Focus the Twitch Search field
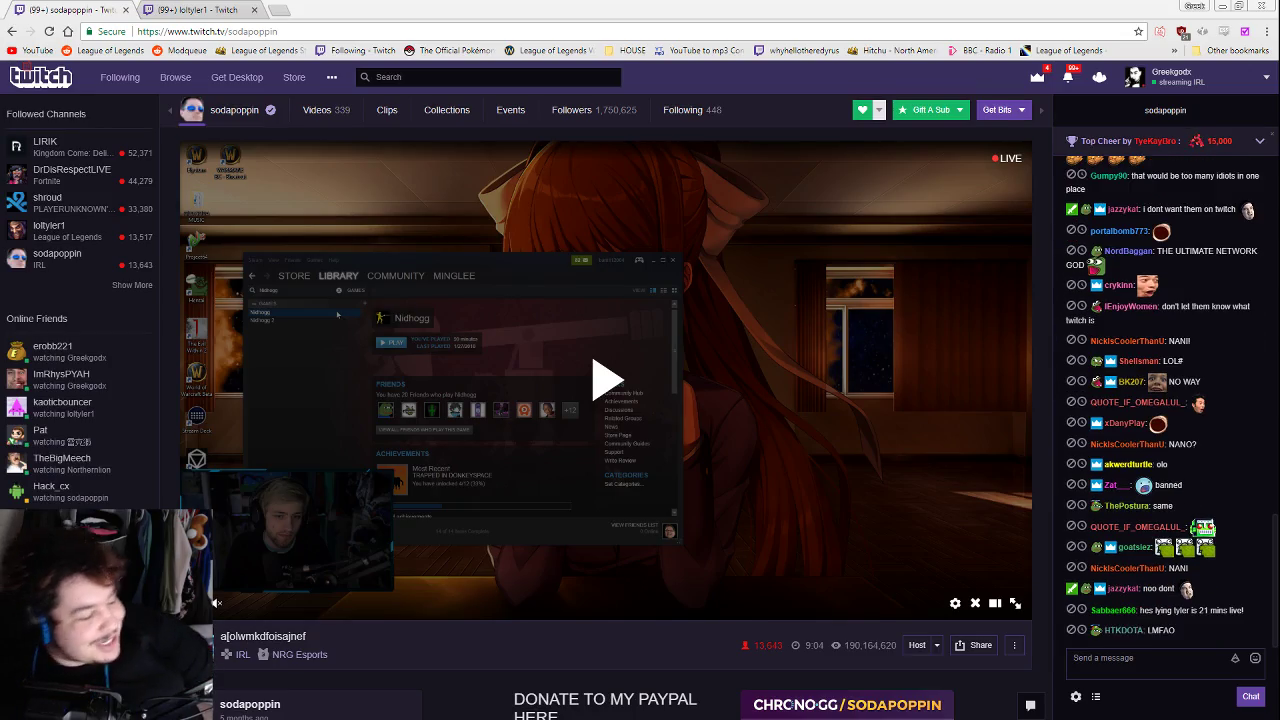 (x=488, y=77)
